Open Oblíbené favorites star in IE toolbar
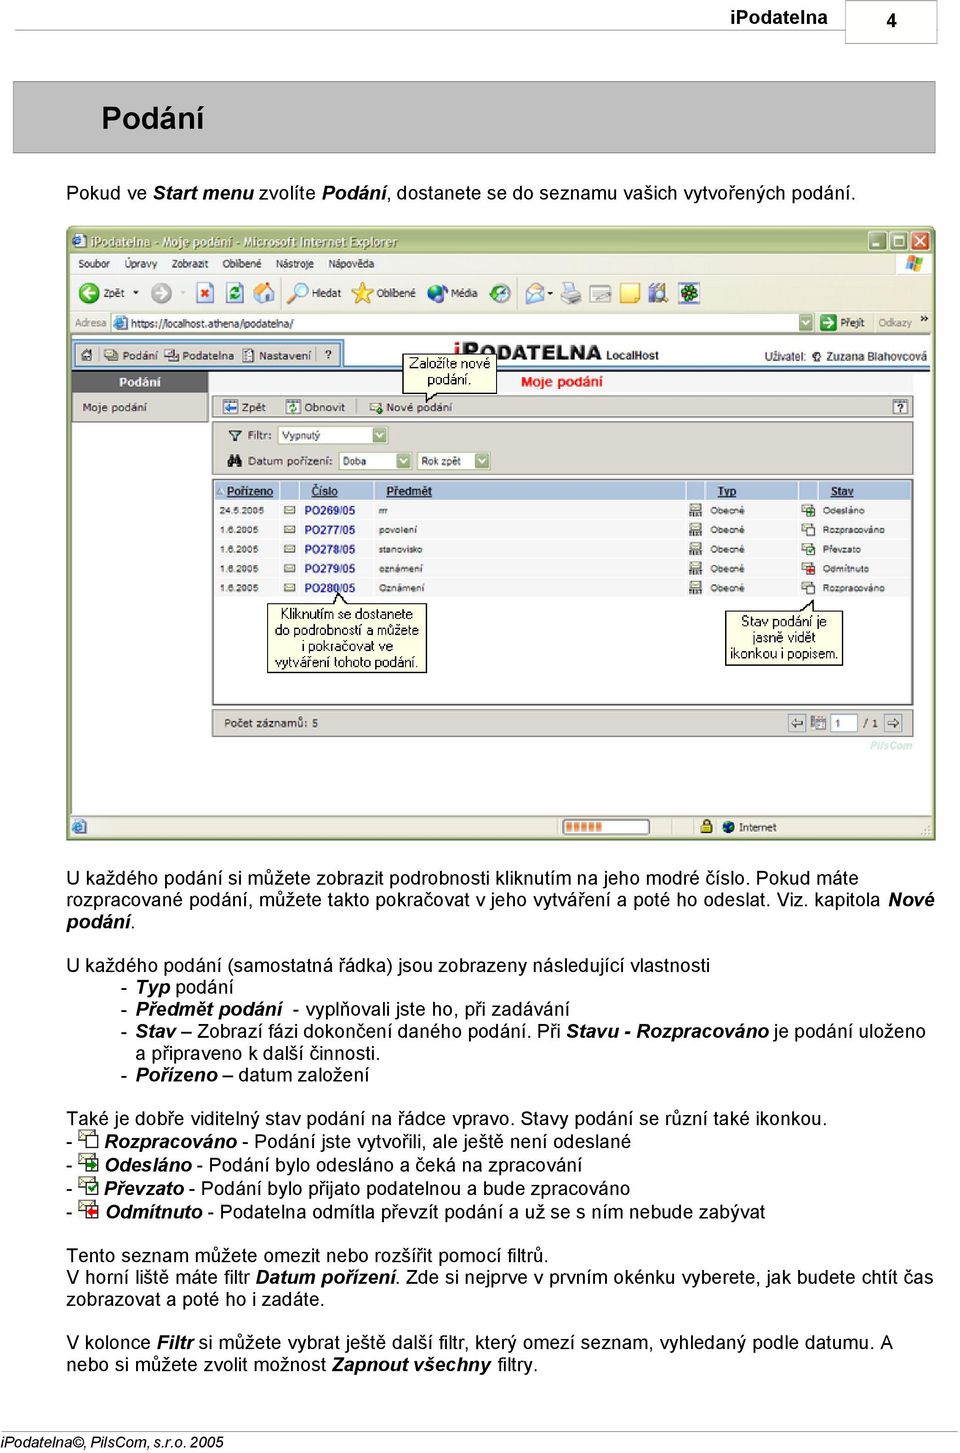 384,293
